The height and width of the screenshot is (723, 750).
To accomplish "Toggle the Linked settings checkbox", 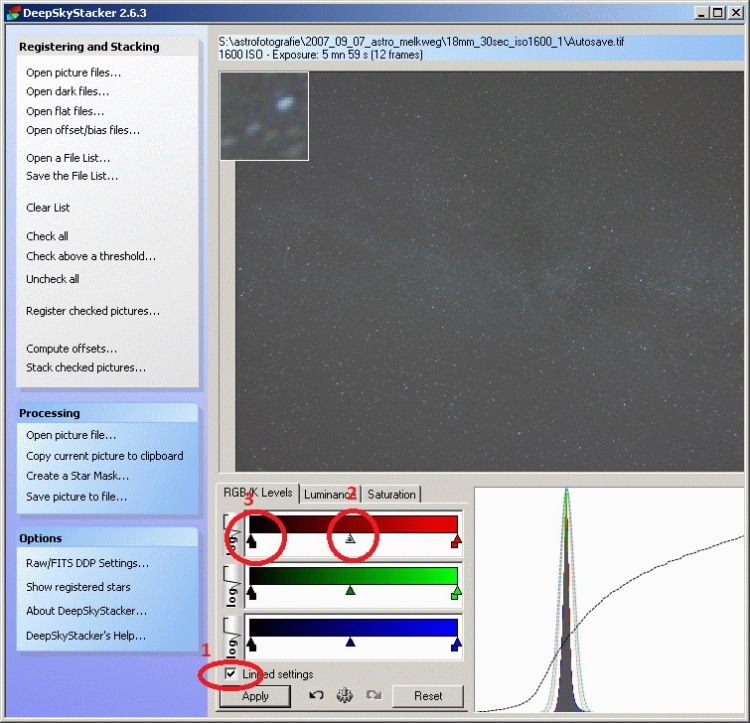I will click(x=231, y=674).
